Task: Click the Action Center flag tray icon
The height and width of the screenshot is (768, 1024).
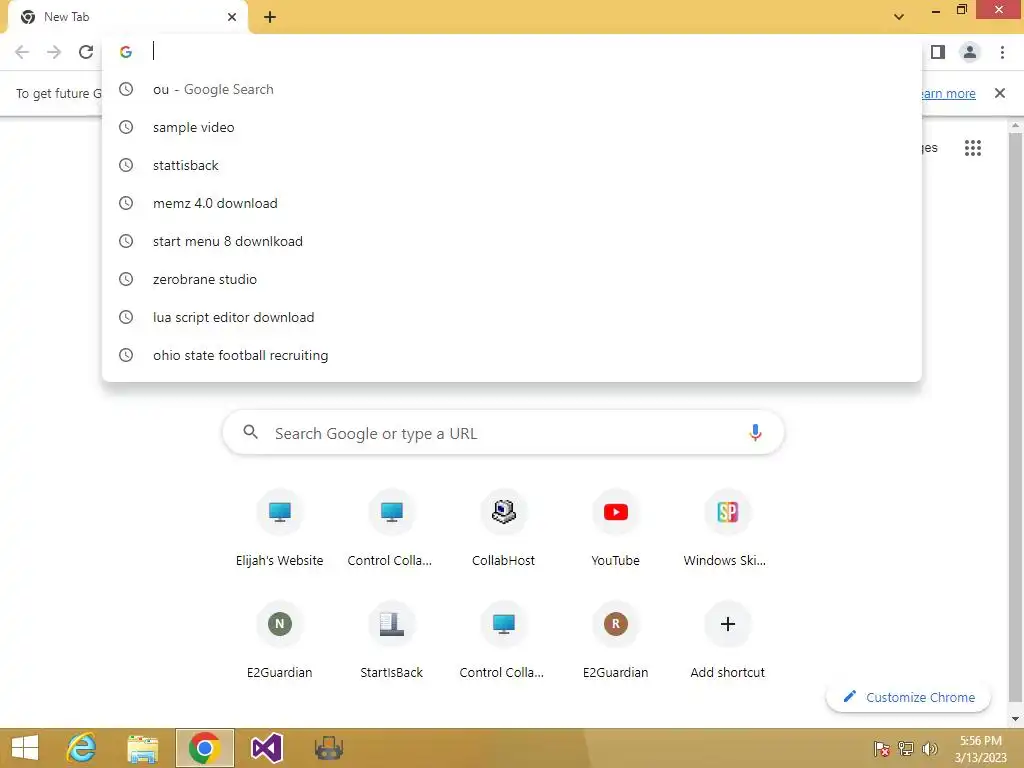Action: click(882, 748)
